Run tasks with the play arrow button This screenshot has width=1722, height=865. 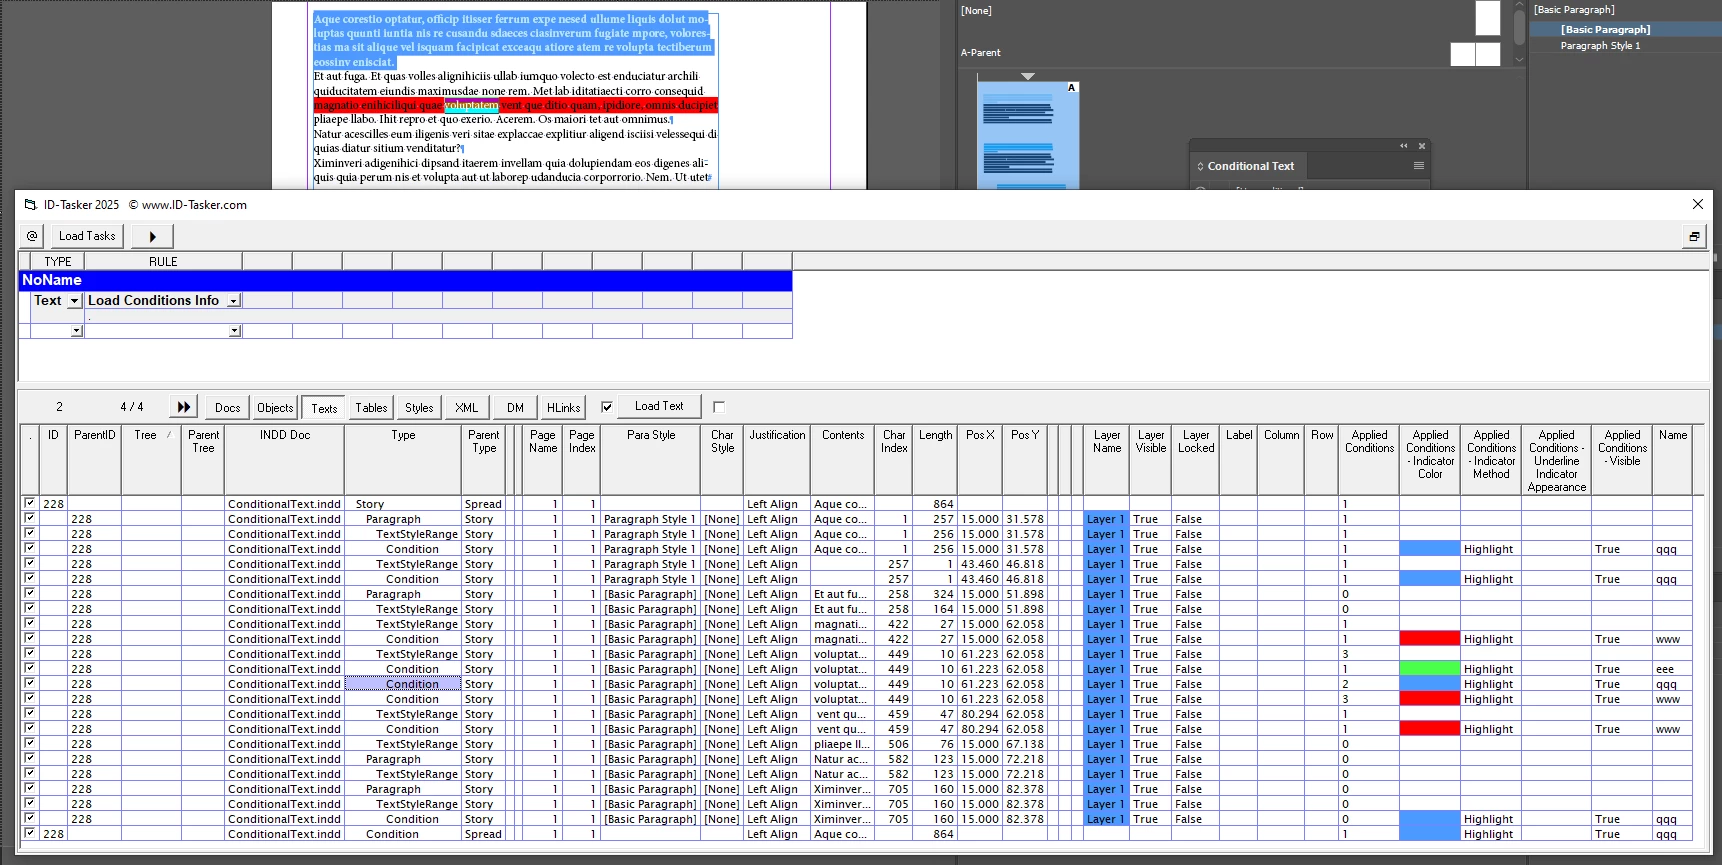[152, 236]
